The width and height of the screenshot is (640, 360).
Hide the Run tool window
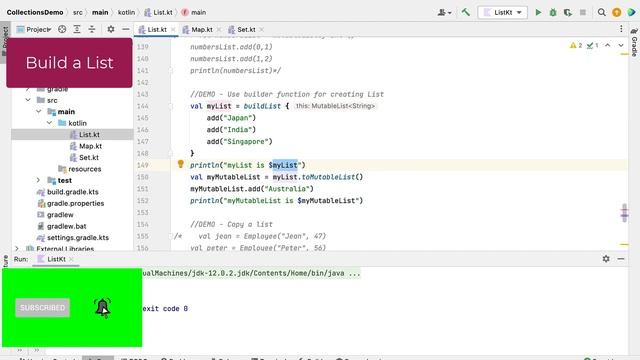tap(621, 259)
